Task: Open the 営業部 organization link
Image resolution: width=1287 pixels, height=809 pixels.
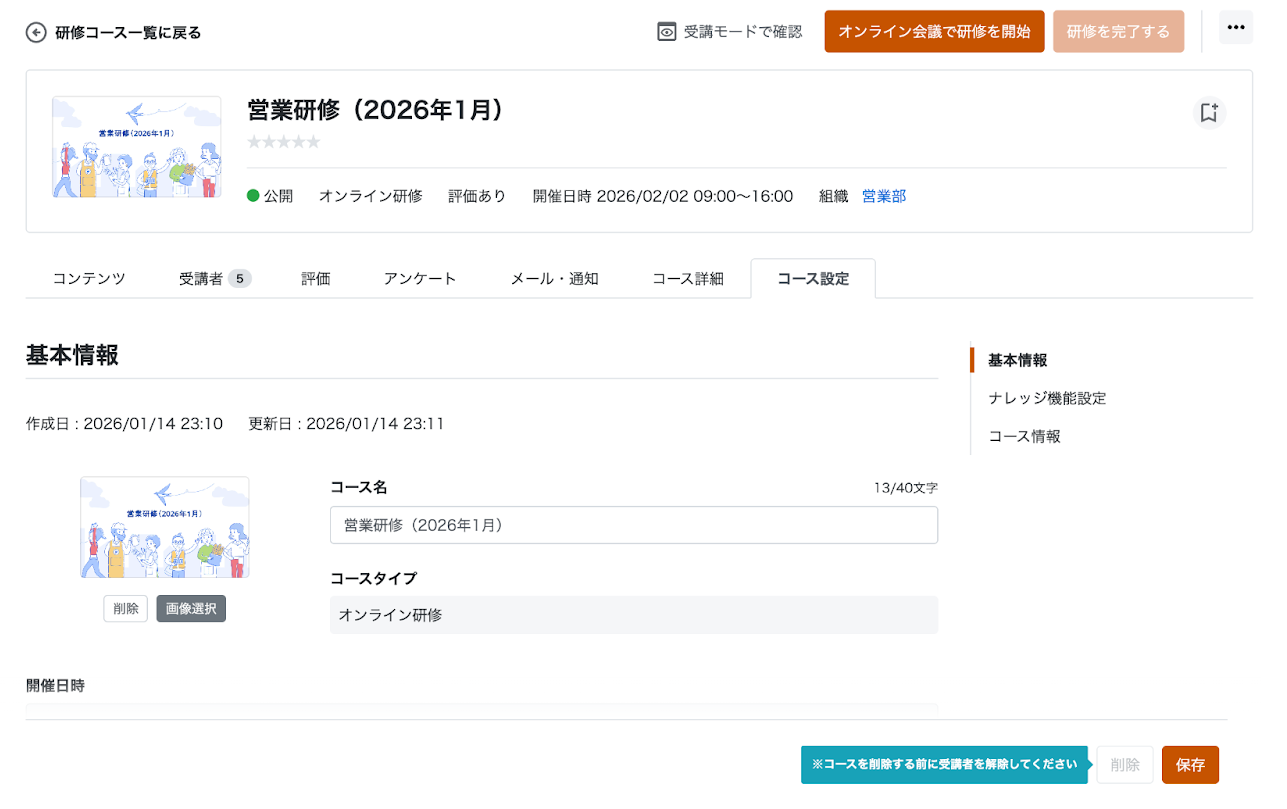Action: pos(884,196)
